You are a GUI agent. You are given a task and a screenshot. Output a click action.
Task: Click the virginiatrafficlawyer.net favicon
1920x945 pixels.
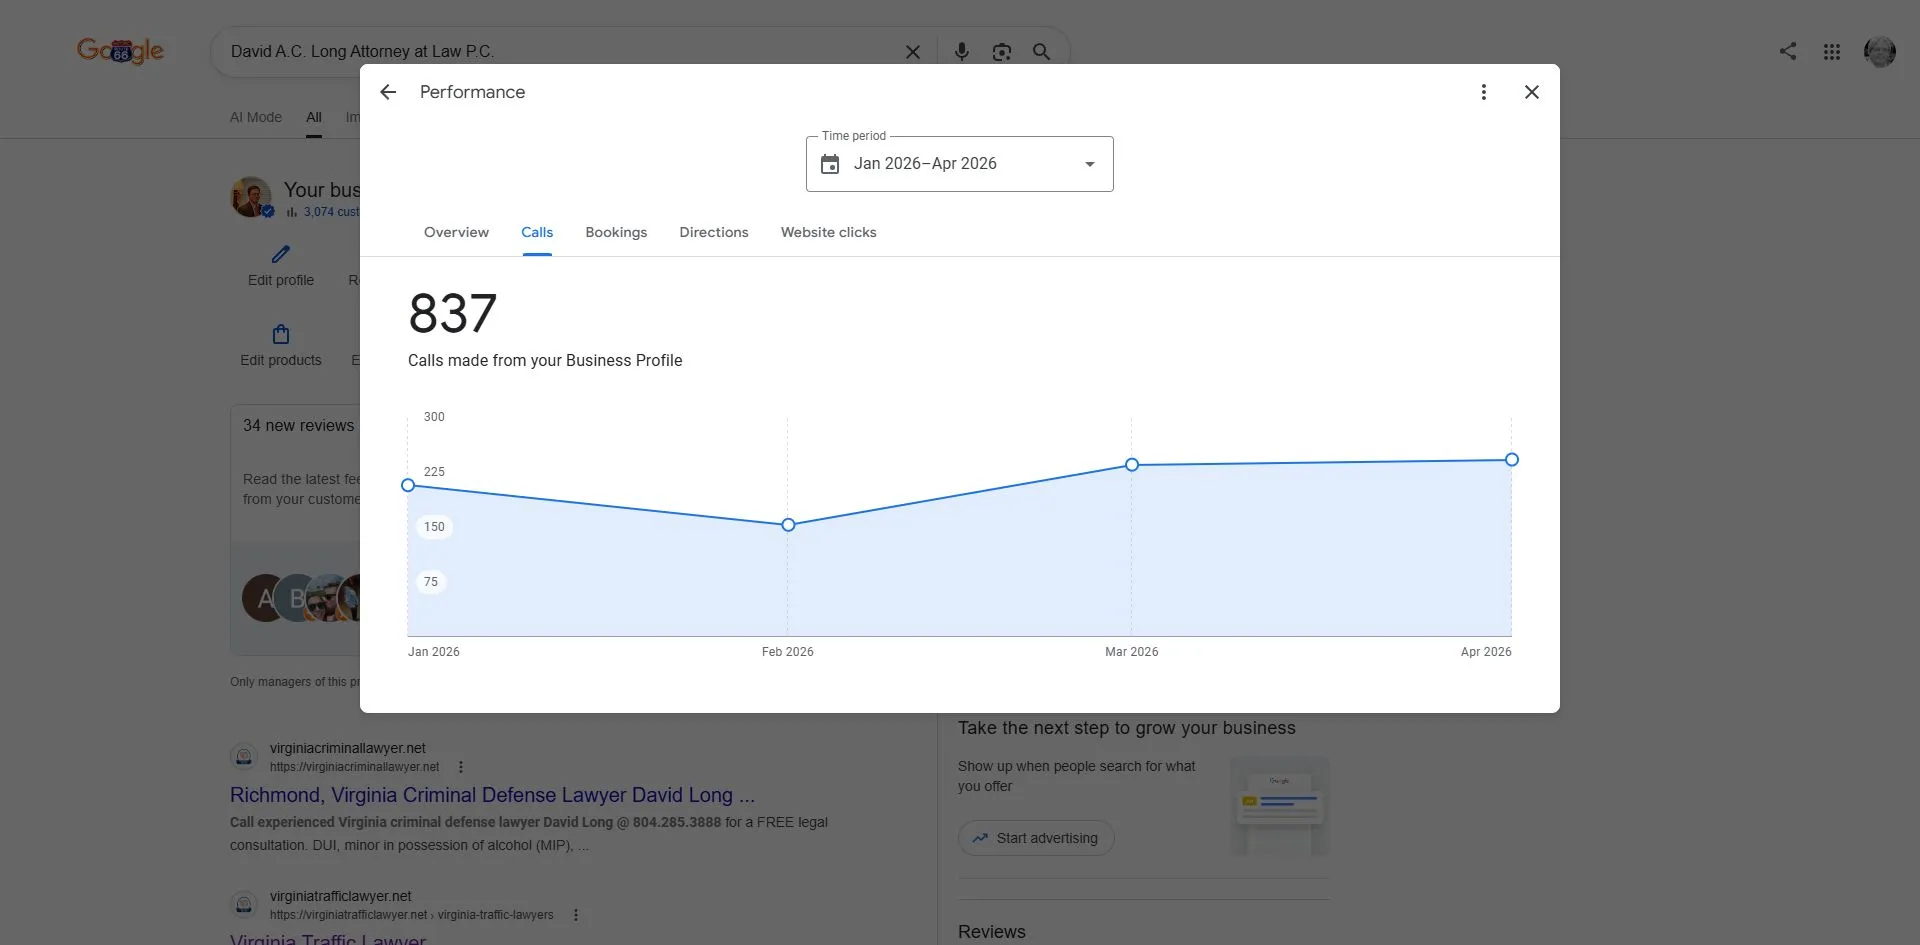click(244, 905)
